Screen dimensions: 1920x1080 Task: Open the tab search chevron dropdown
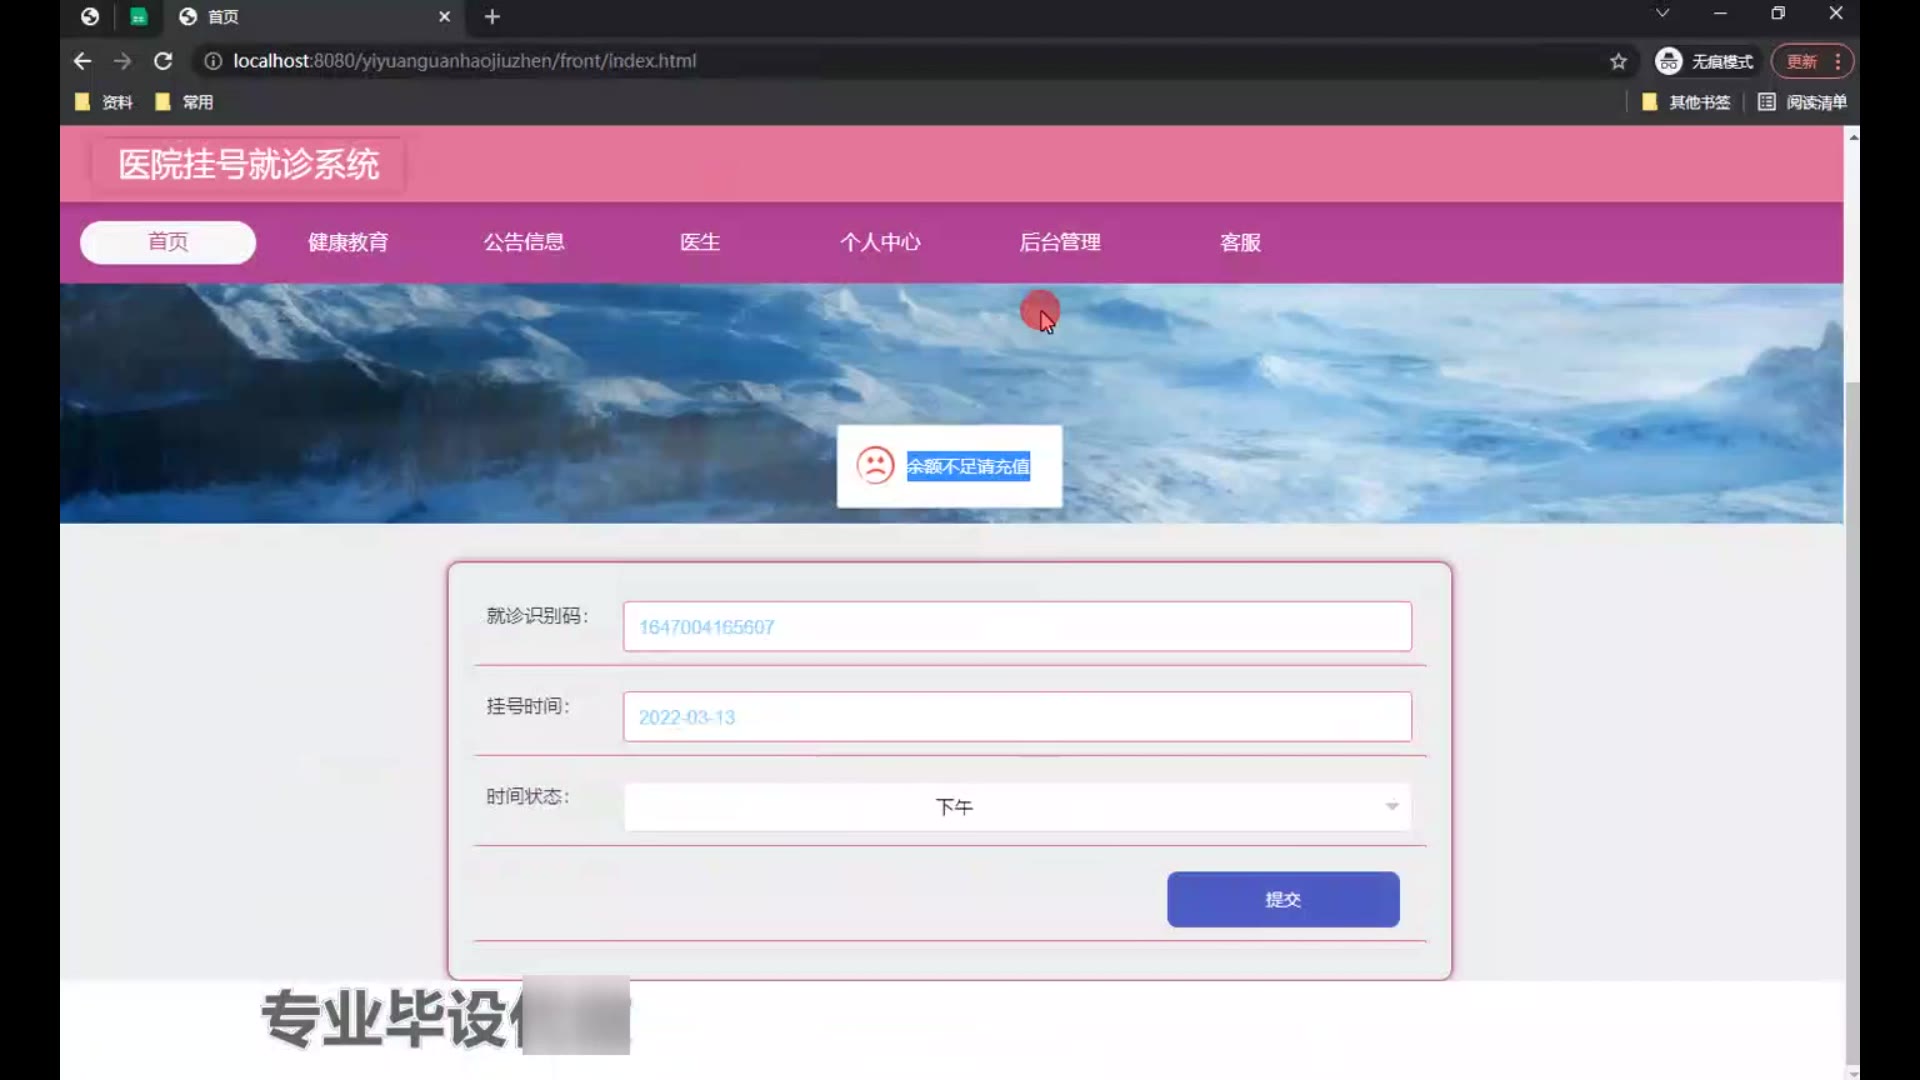point(1662,13)
